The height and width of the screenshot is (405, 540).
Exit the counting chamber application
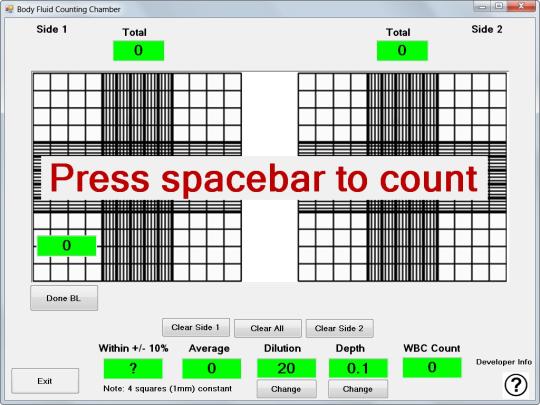tap(45, 381)
